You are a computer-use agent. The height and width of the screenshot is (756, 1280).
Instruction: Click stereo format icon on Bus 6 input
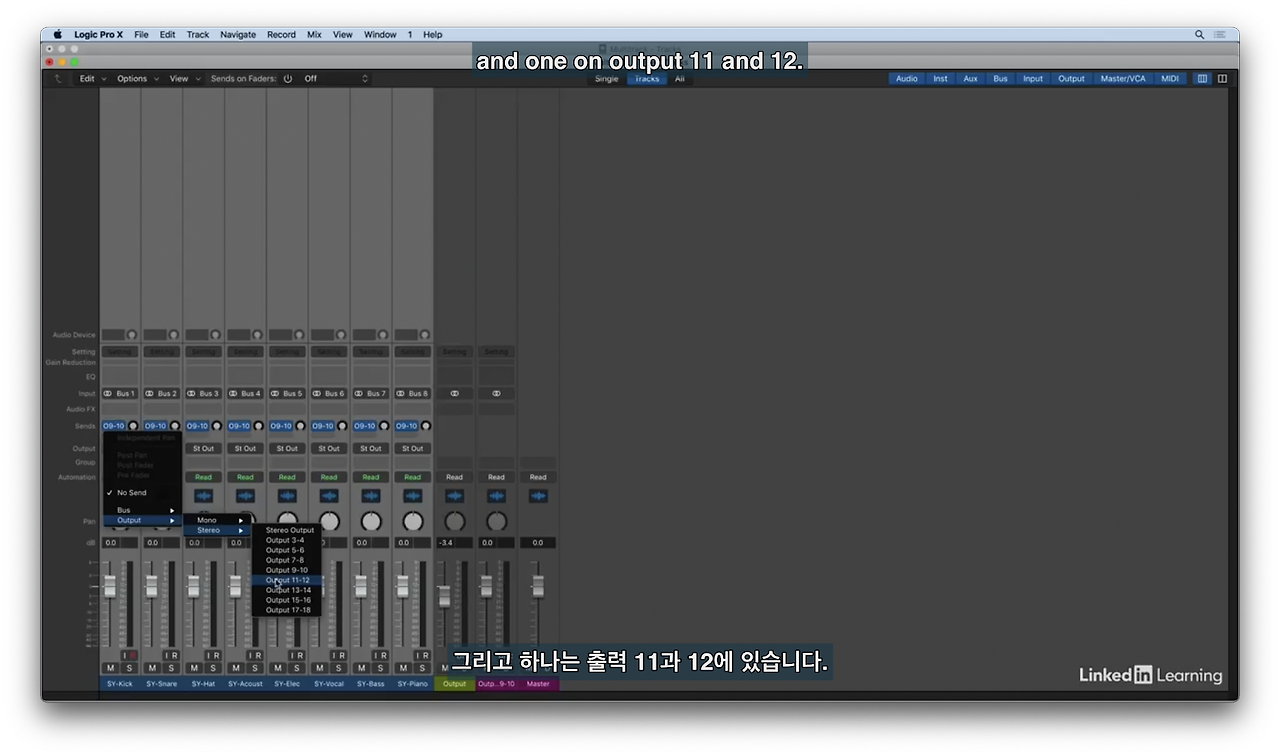(x=317, y=394)
